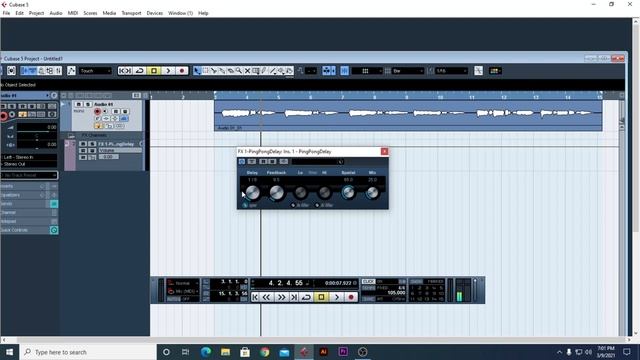This screenshot has width=640, height=360.
Task: Open the Audio menu
Action: [56, 13]
